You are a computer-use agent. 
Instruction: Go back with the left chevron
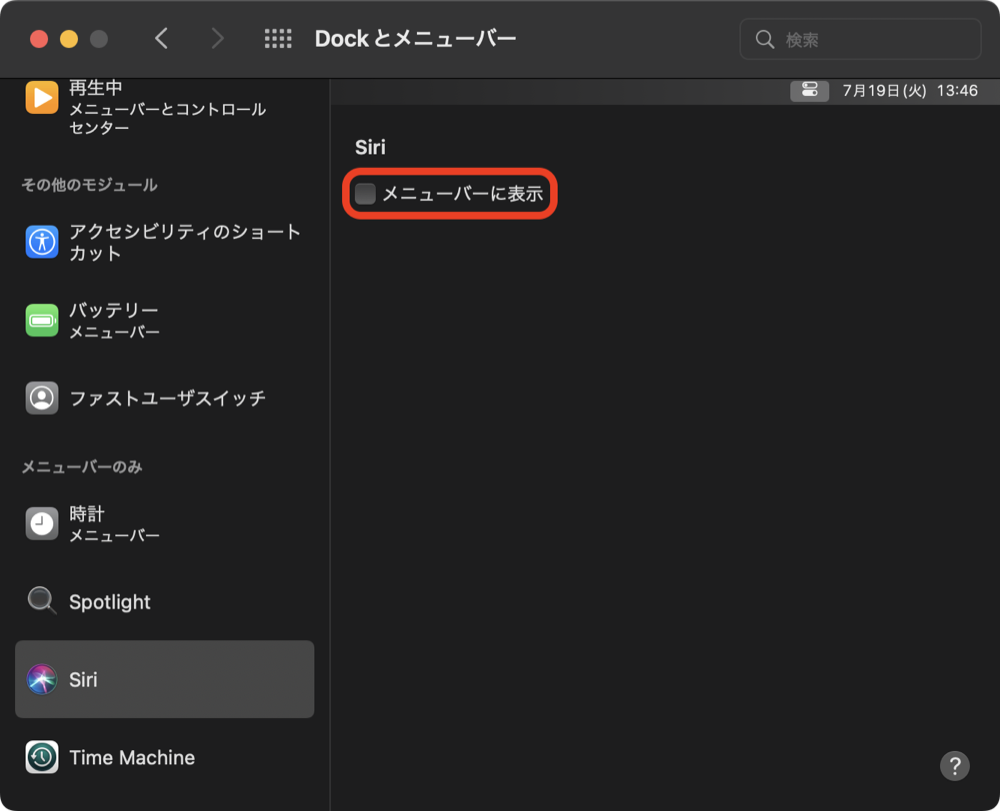point(161,38)
